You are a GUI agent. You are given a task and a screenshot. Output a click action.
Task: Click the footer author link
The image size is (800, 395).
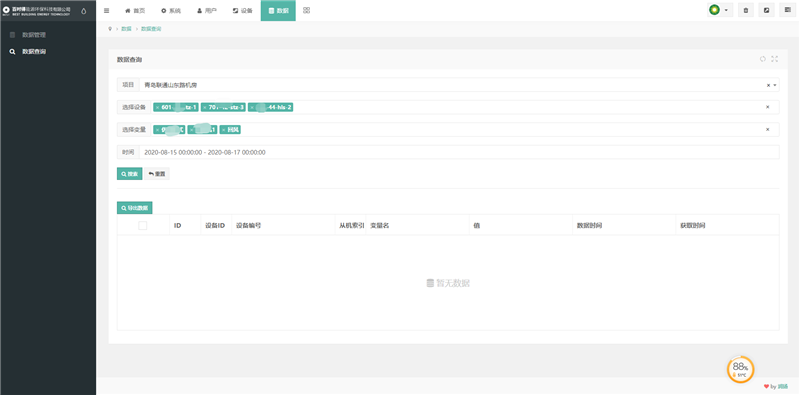pyautogui.click(x=782, y=387)
